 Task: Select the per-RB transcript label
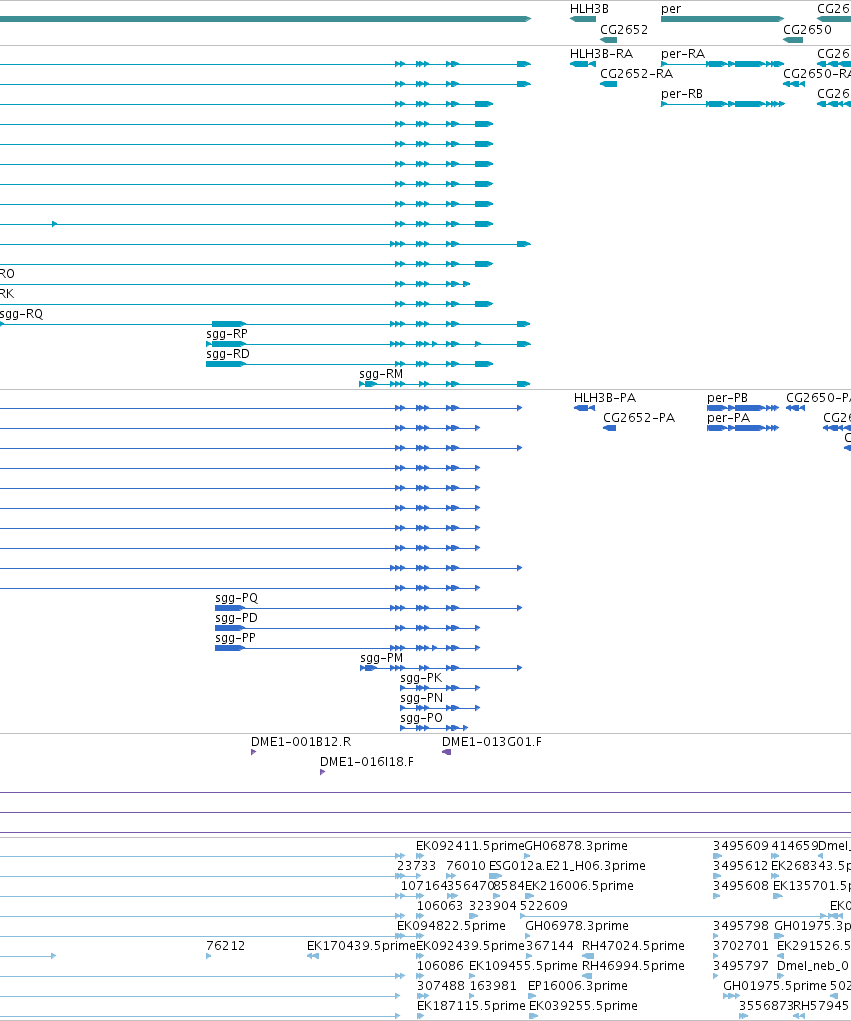(x=682, y=94)
